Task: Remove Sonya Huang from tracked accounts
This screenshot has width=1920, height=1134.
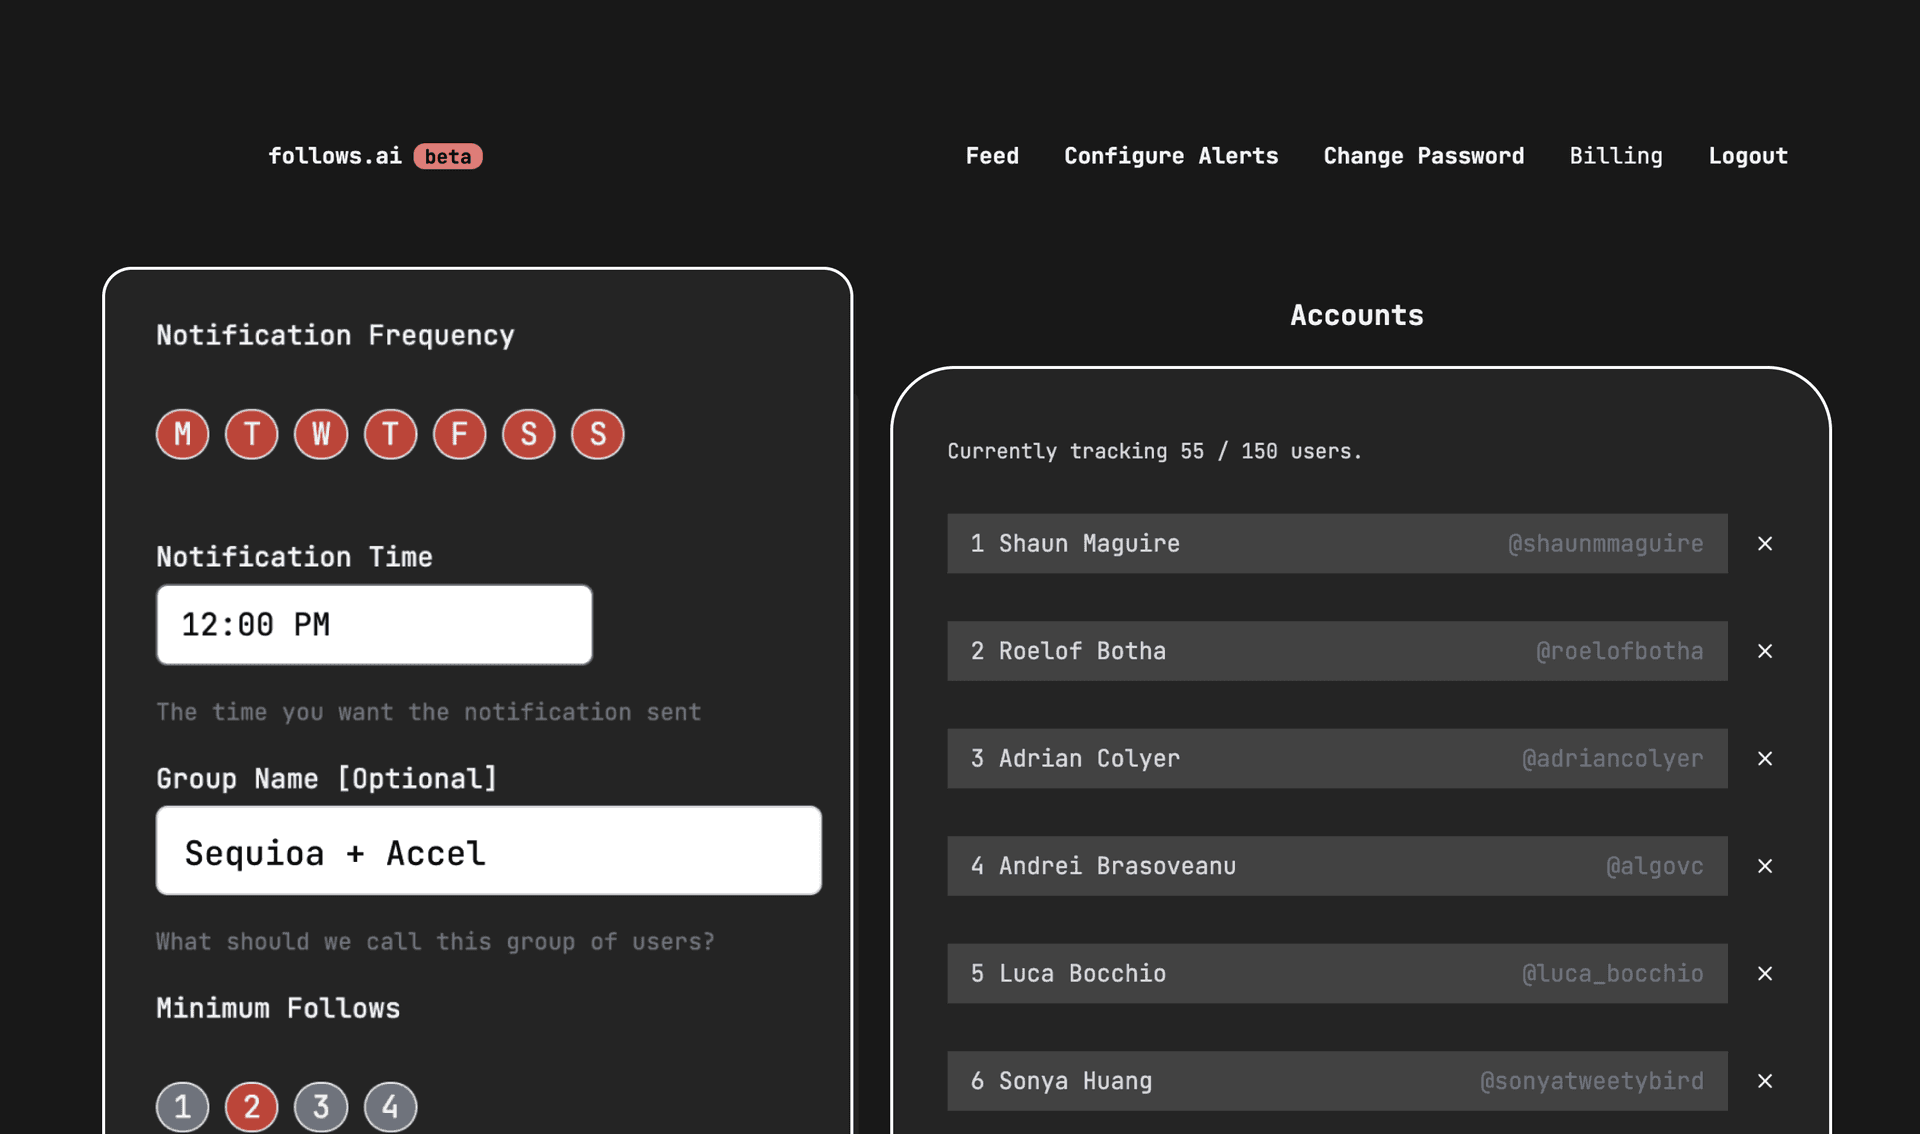Action: [1765, 1081]
